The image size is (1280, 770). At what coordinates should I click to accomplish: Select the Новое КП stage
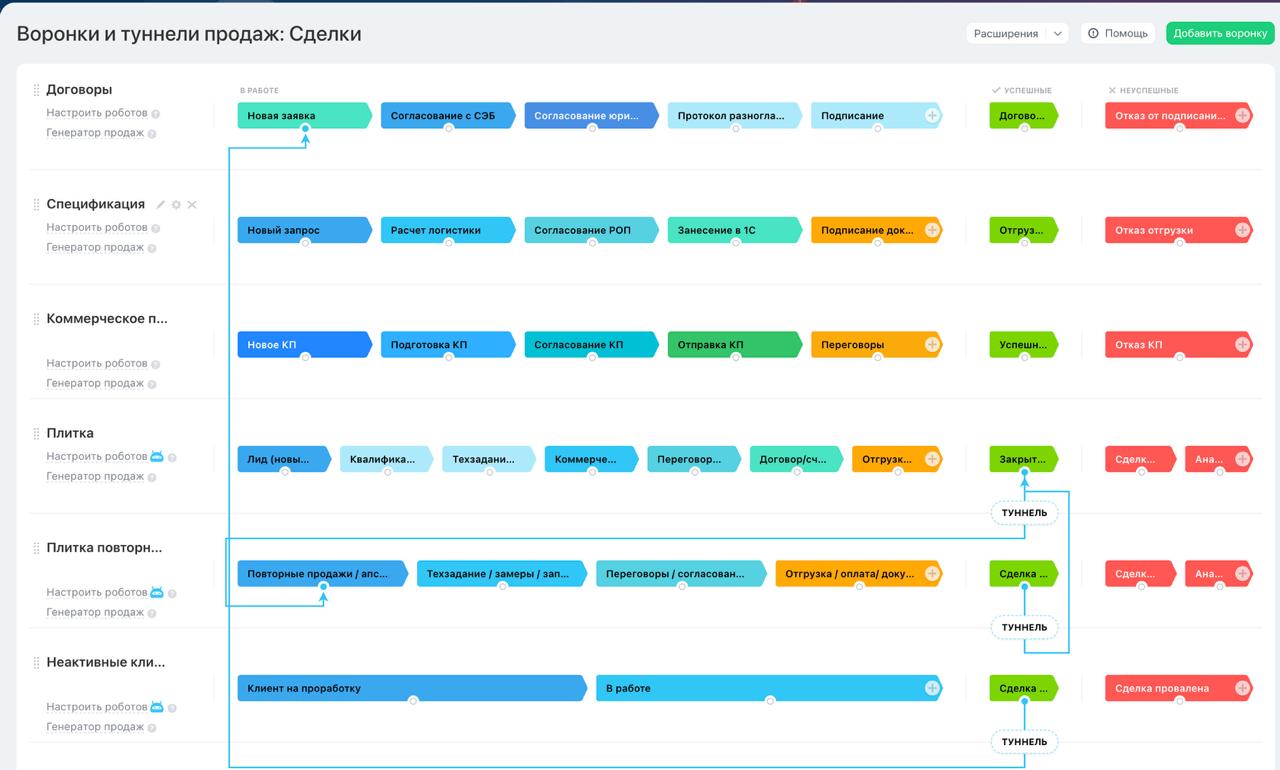(x=305, y=345)
